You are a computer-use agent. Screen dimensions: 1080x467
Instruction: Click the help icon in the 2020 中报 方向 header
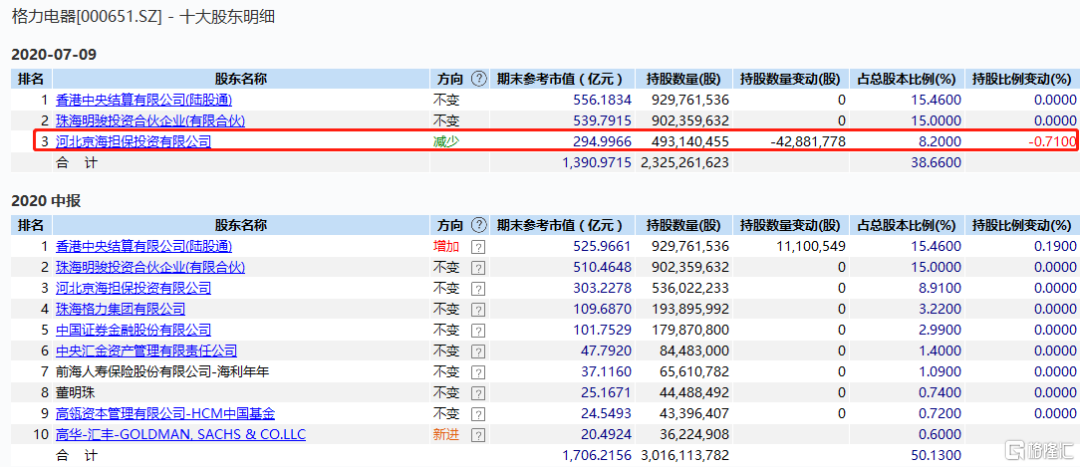pos(479,225)
